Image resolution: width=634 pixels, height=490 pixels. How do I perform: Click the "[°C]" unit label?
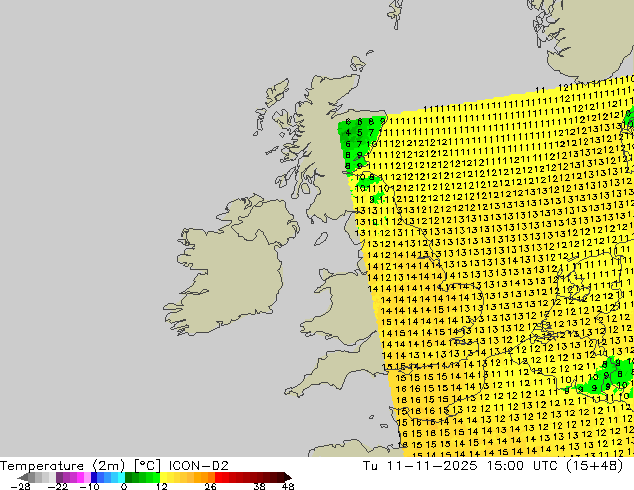coord(147,466)
